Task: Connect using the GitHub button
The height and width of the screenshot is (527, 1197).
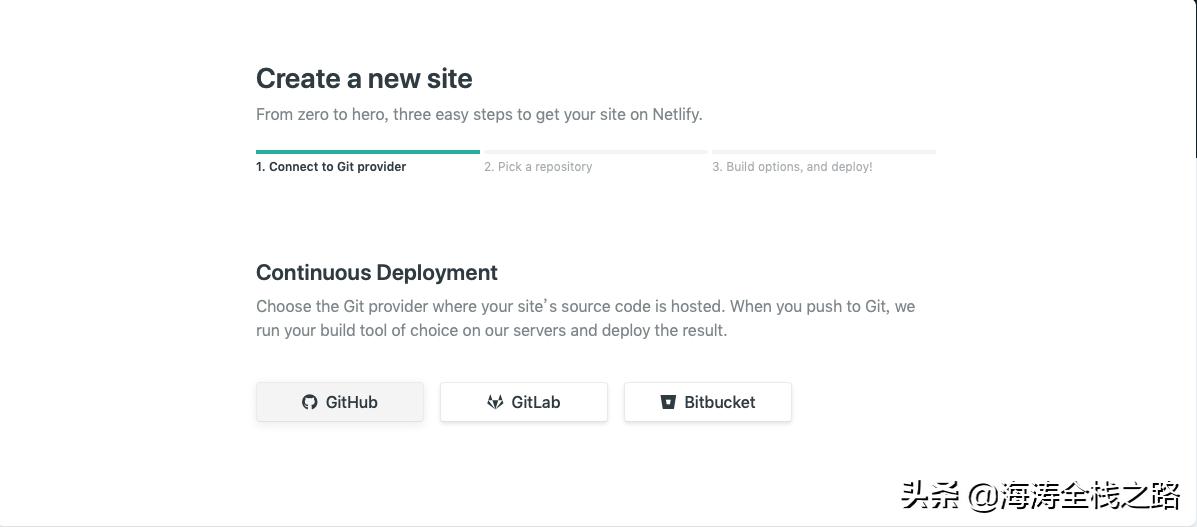Action: [x=340, y=402]
